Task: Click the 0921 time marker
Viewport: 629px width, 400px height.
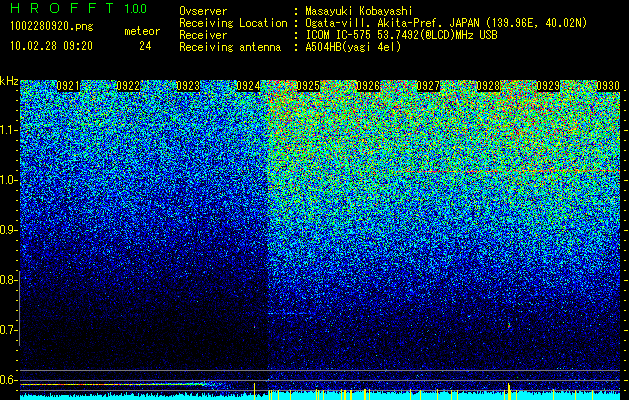Action: coord(68,86)
